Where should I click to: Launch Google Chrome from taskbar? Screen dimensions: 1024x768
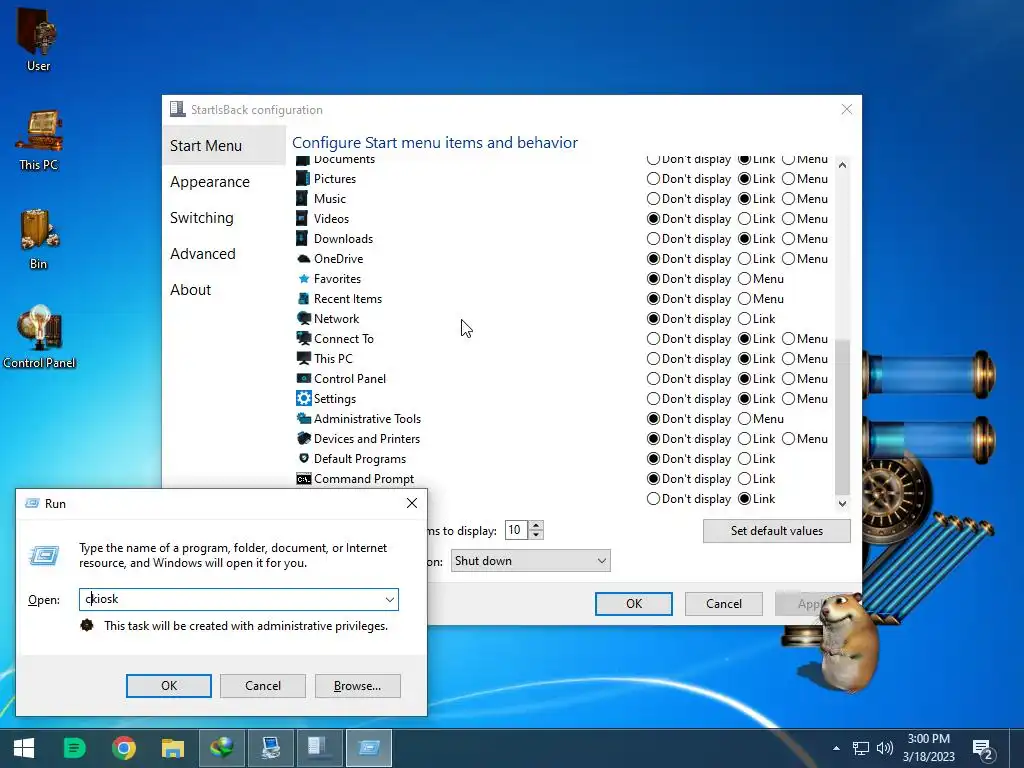click(123, 748)
